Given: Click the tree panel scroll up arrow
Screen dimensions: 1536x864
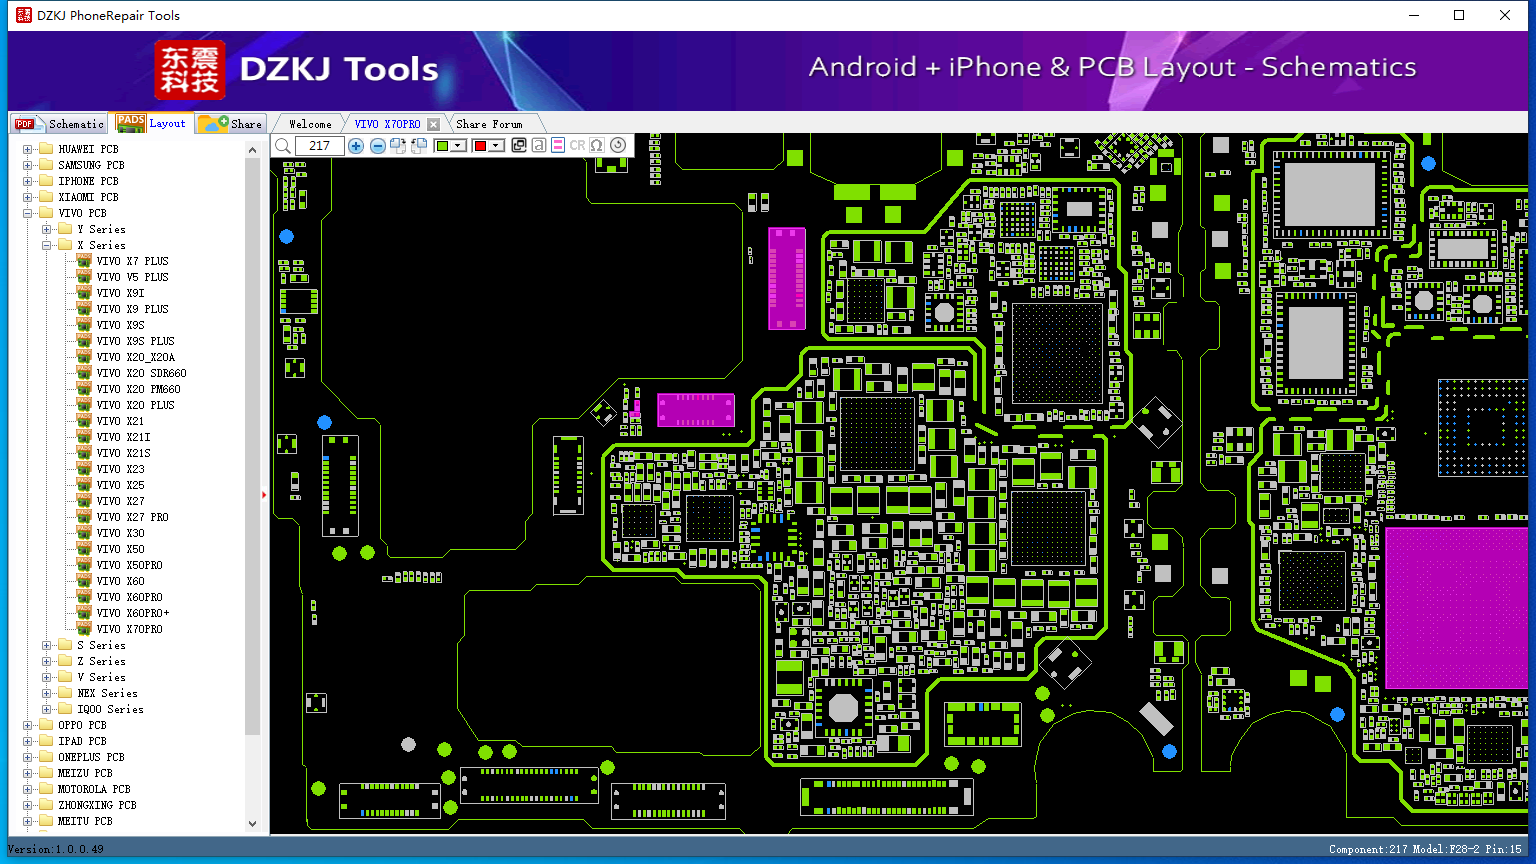Looking at the screenshot, I should pyautogui.click(x=252, y=149).
